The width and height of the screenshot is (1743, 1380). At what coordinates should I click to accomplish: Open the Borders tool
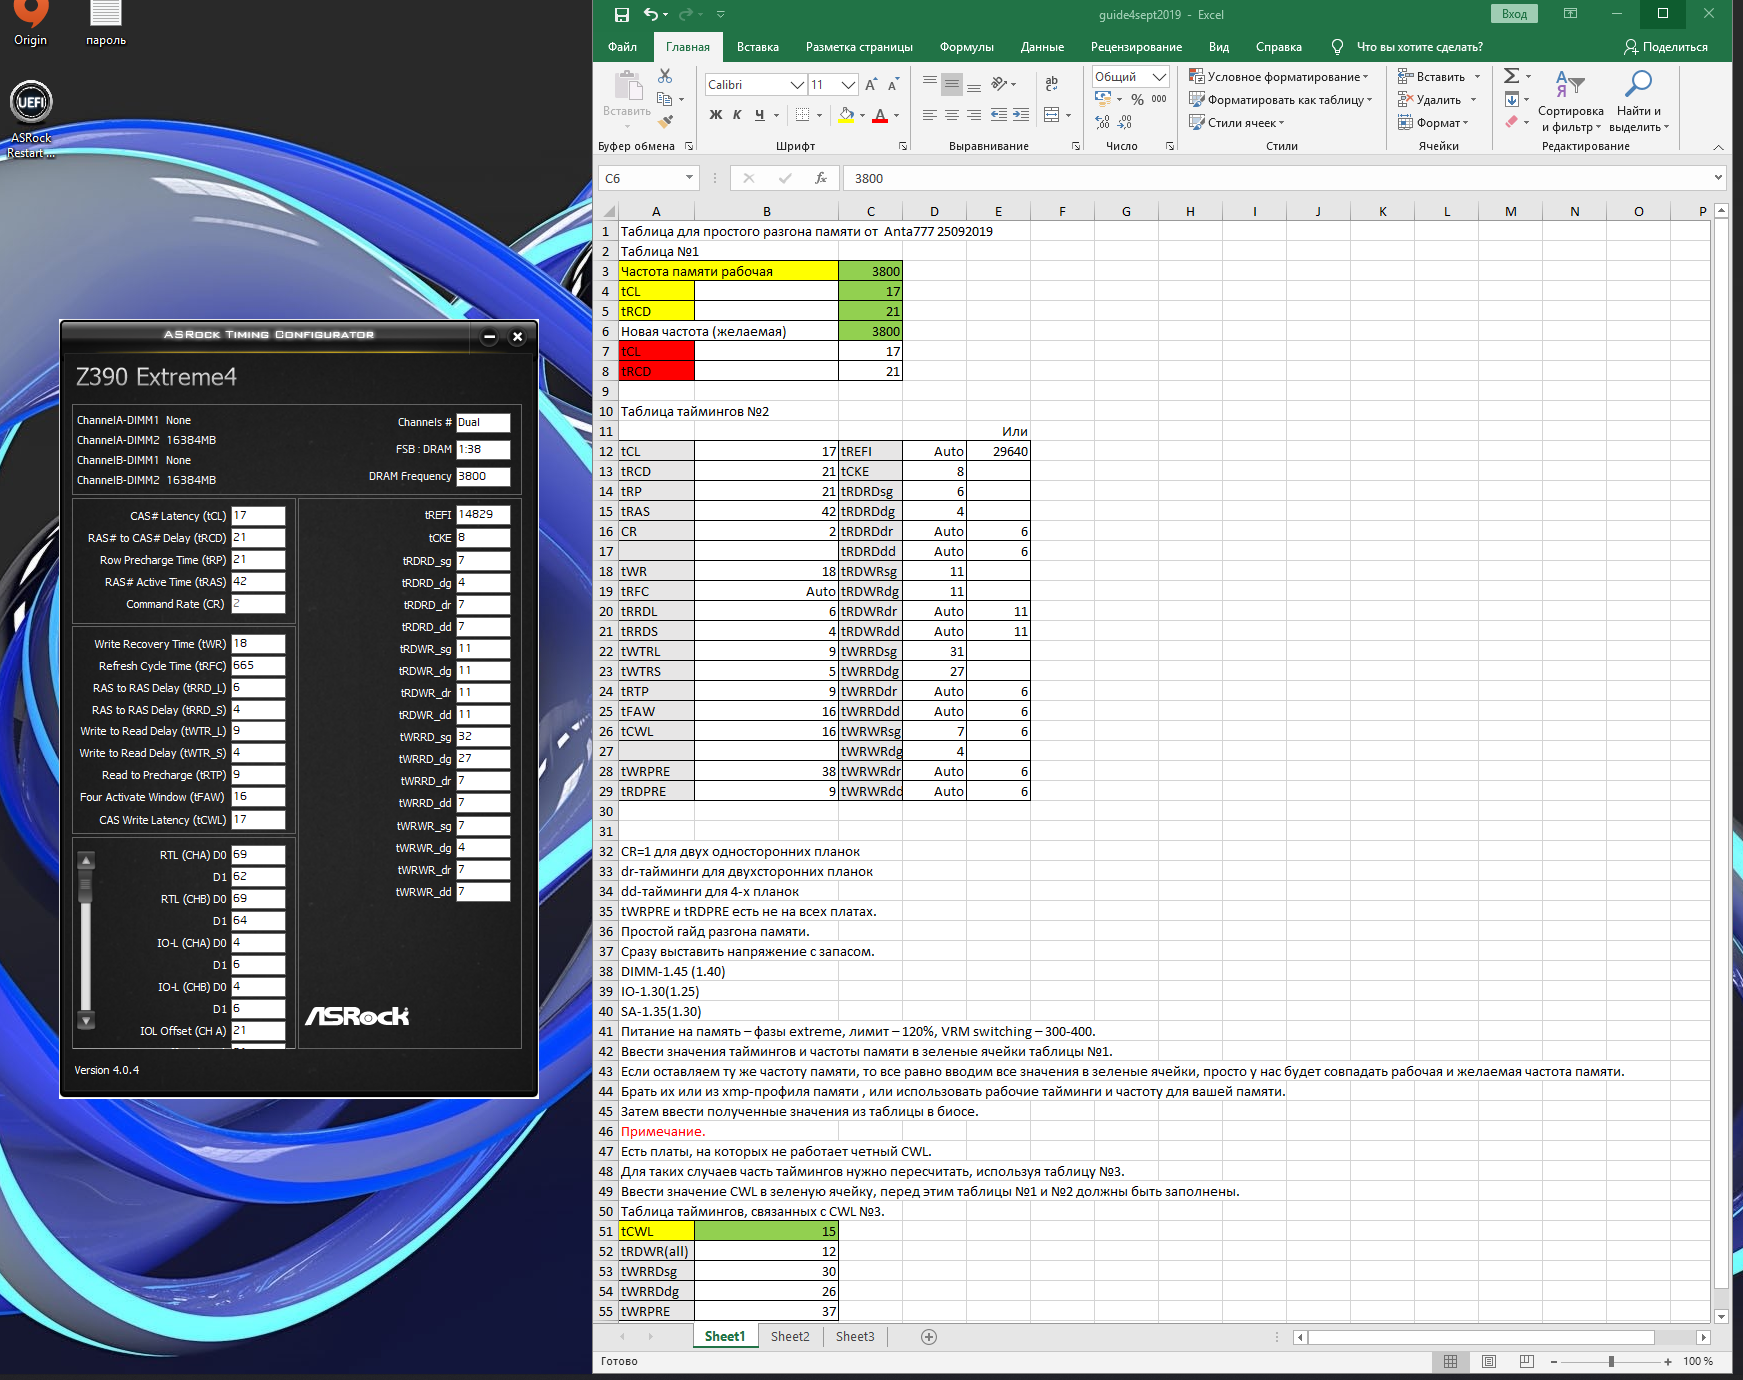[802, 115]
